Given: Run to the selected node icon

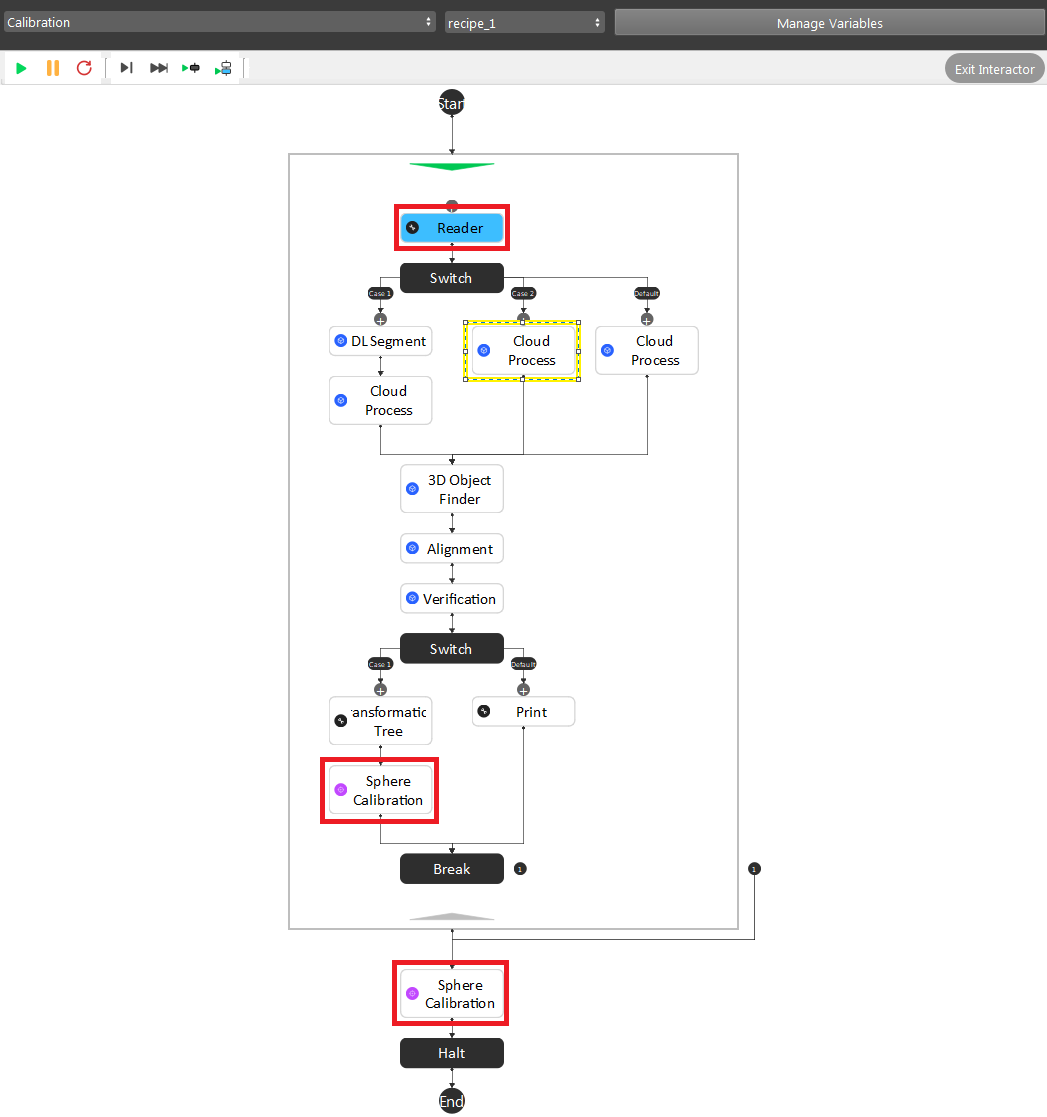Looking at the screenshot, I should (191, 68).
